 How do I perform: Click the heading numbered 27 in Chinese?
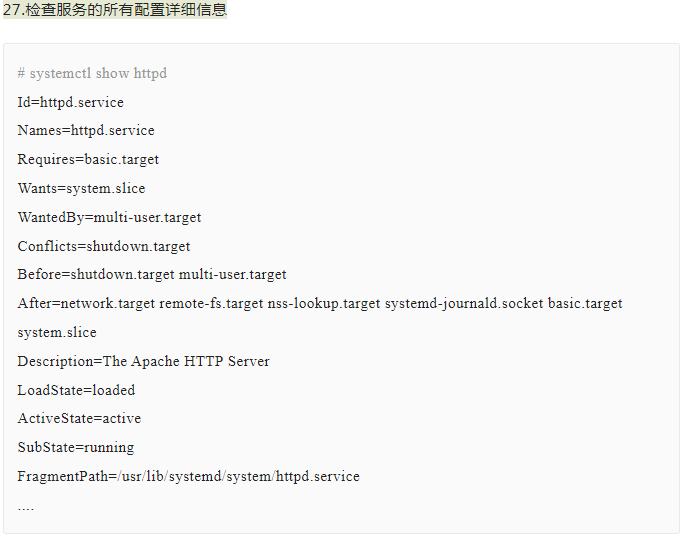(x=115, y=11)
